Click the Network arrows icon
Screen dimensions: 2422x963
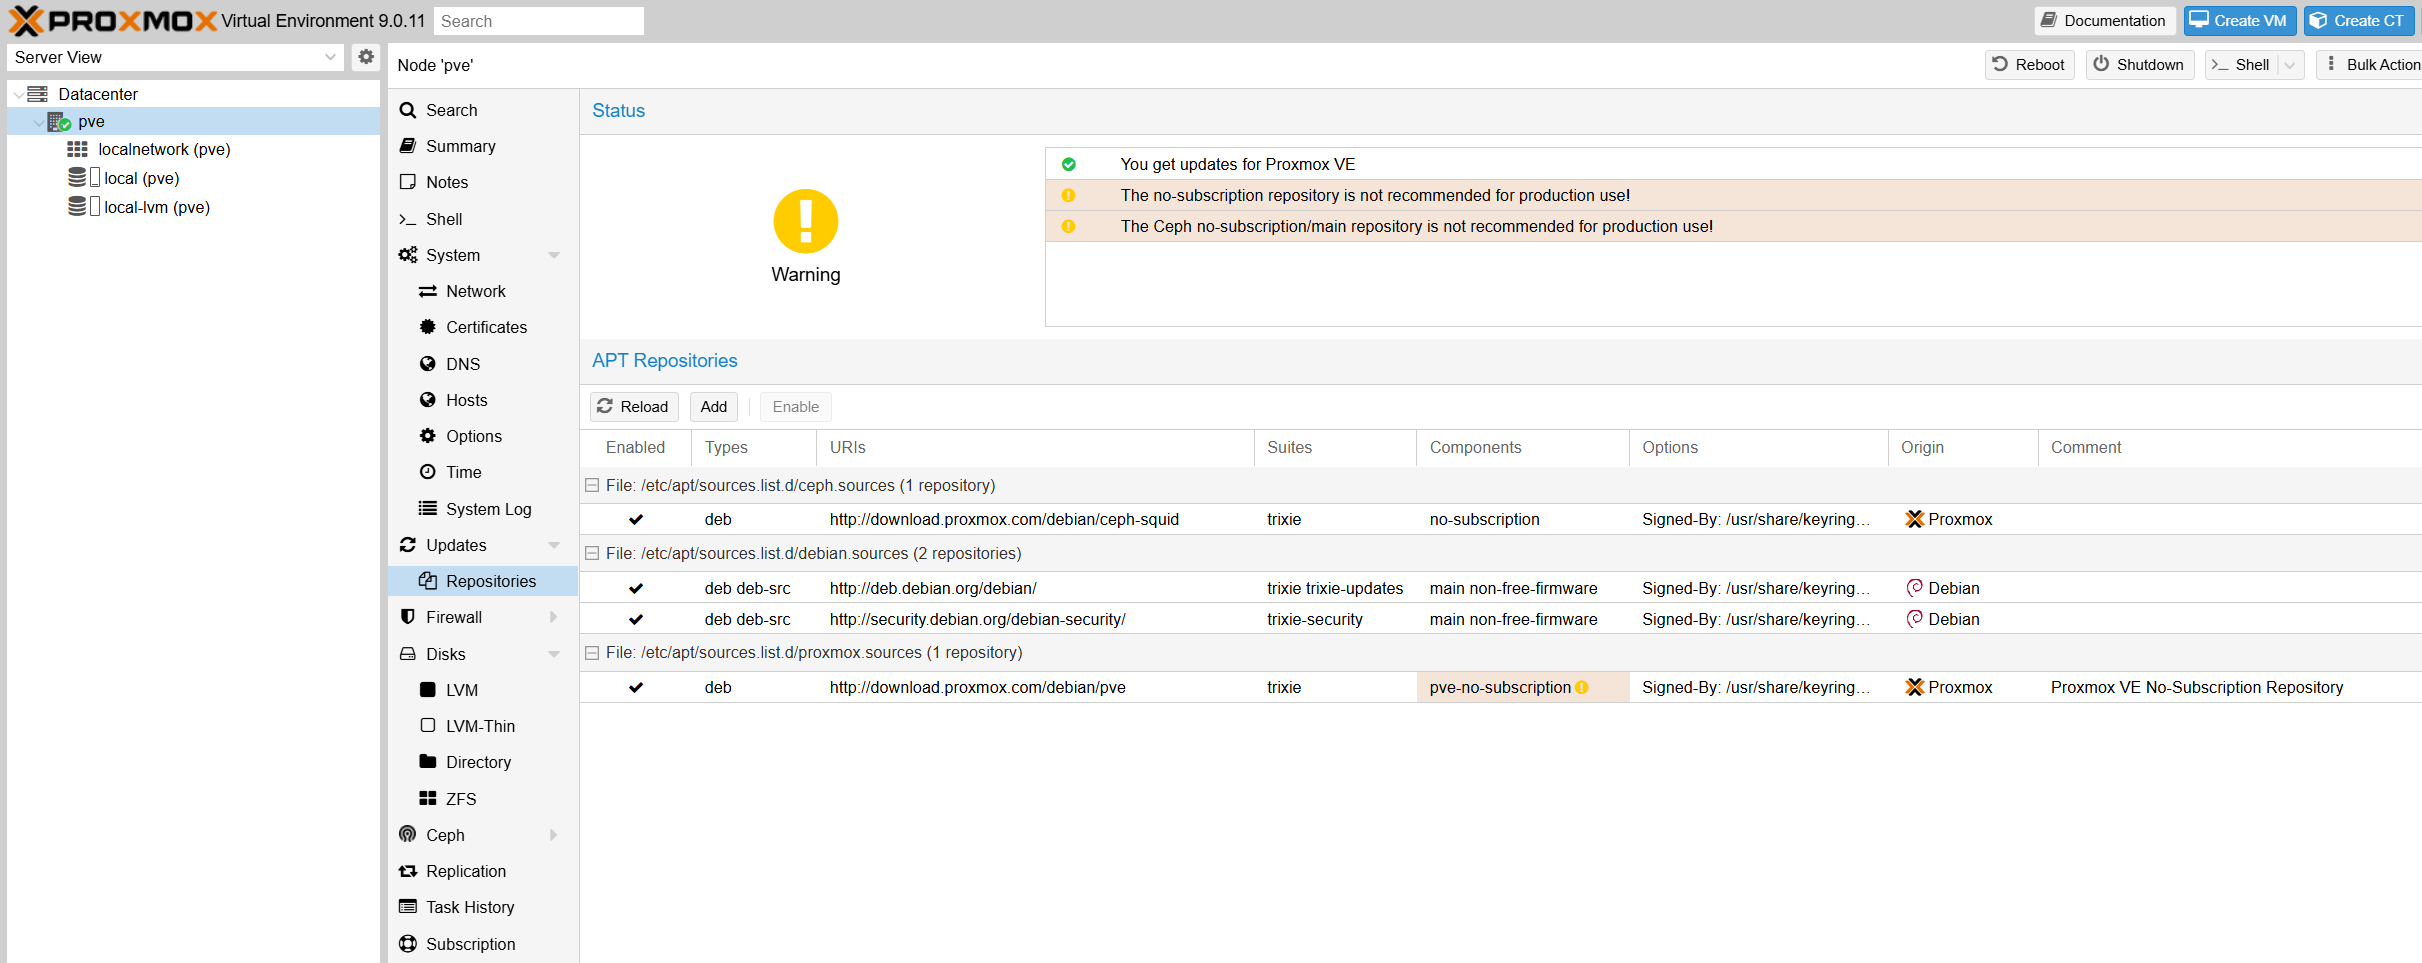click(x=428, y=291)
